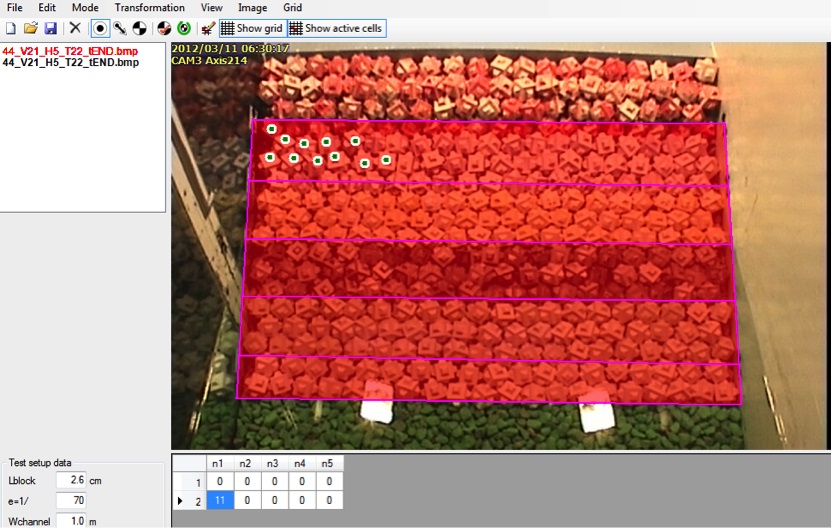Image resolution: width=832 pixels, height=528 pixels.
Task: Click the Wchannel input field
Action: click(x=70, y=520)
